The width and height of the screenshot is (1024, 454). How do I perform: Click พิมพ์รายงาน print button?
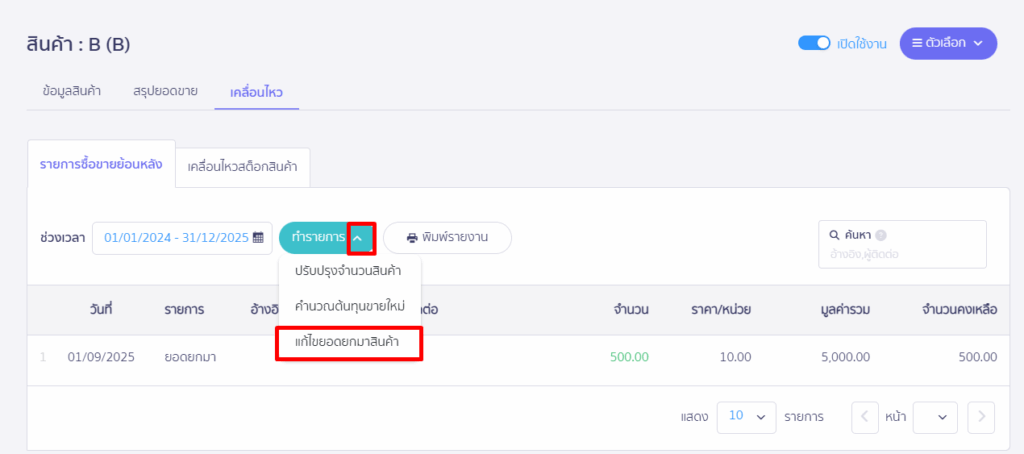447,238
